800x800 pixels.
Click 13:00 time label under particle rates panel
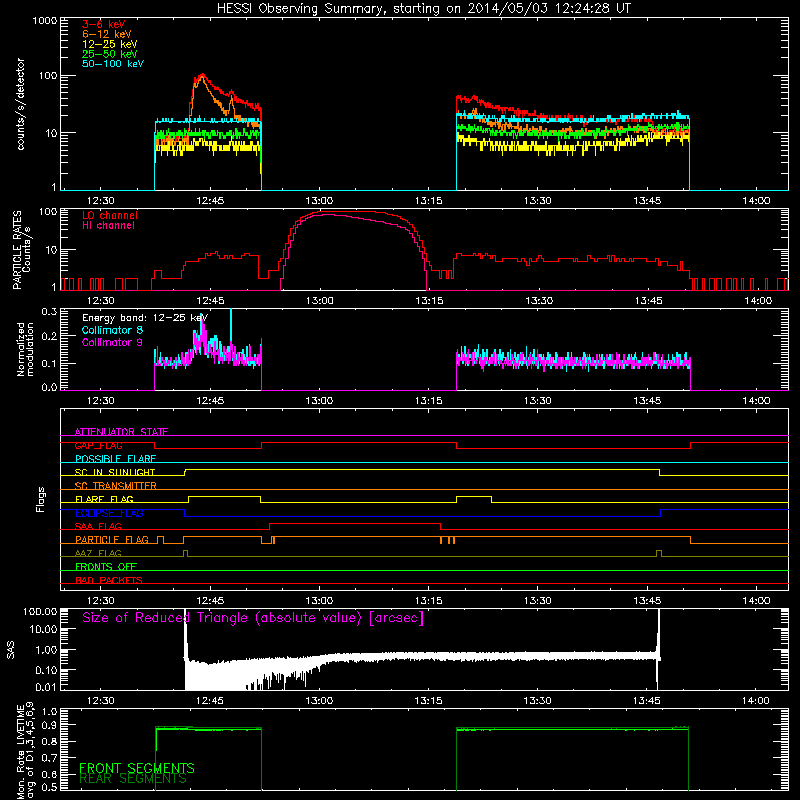(319, 301)
